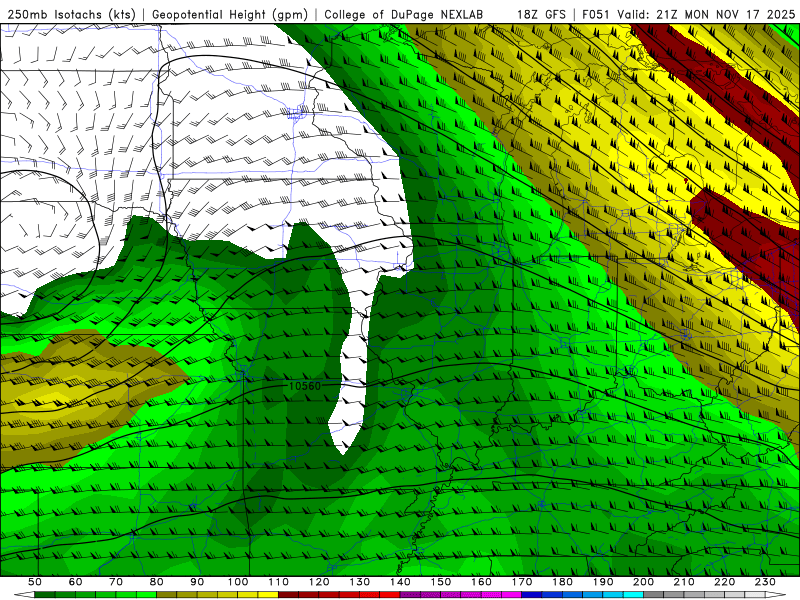This screenshot has width=800, height=600.
Task: Click the '160' value on the color scale
Action: [x=481, y=582]
